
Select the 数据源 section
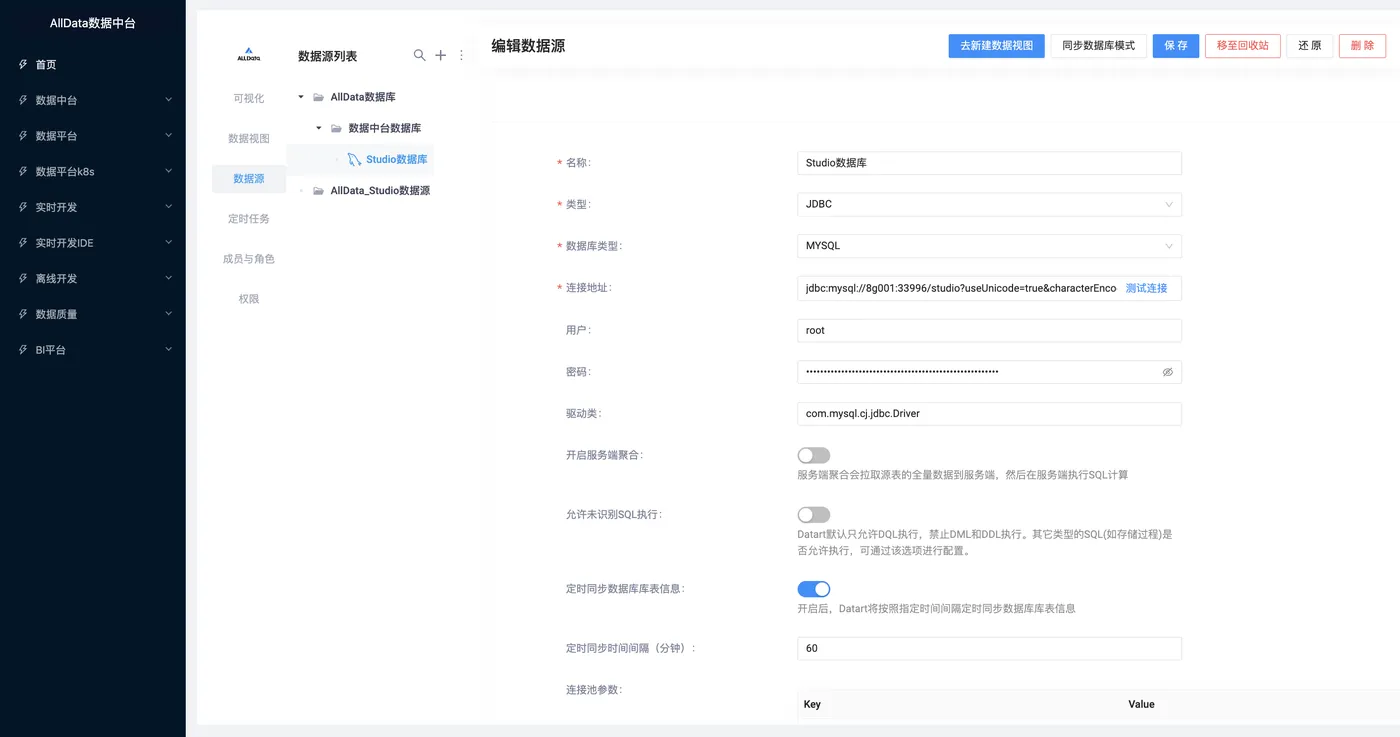(x=249, y=178)
